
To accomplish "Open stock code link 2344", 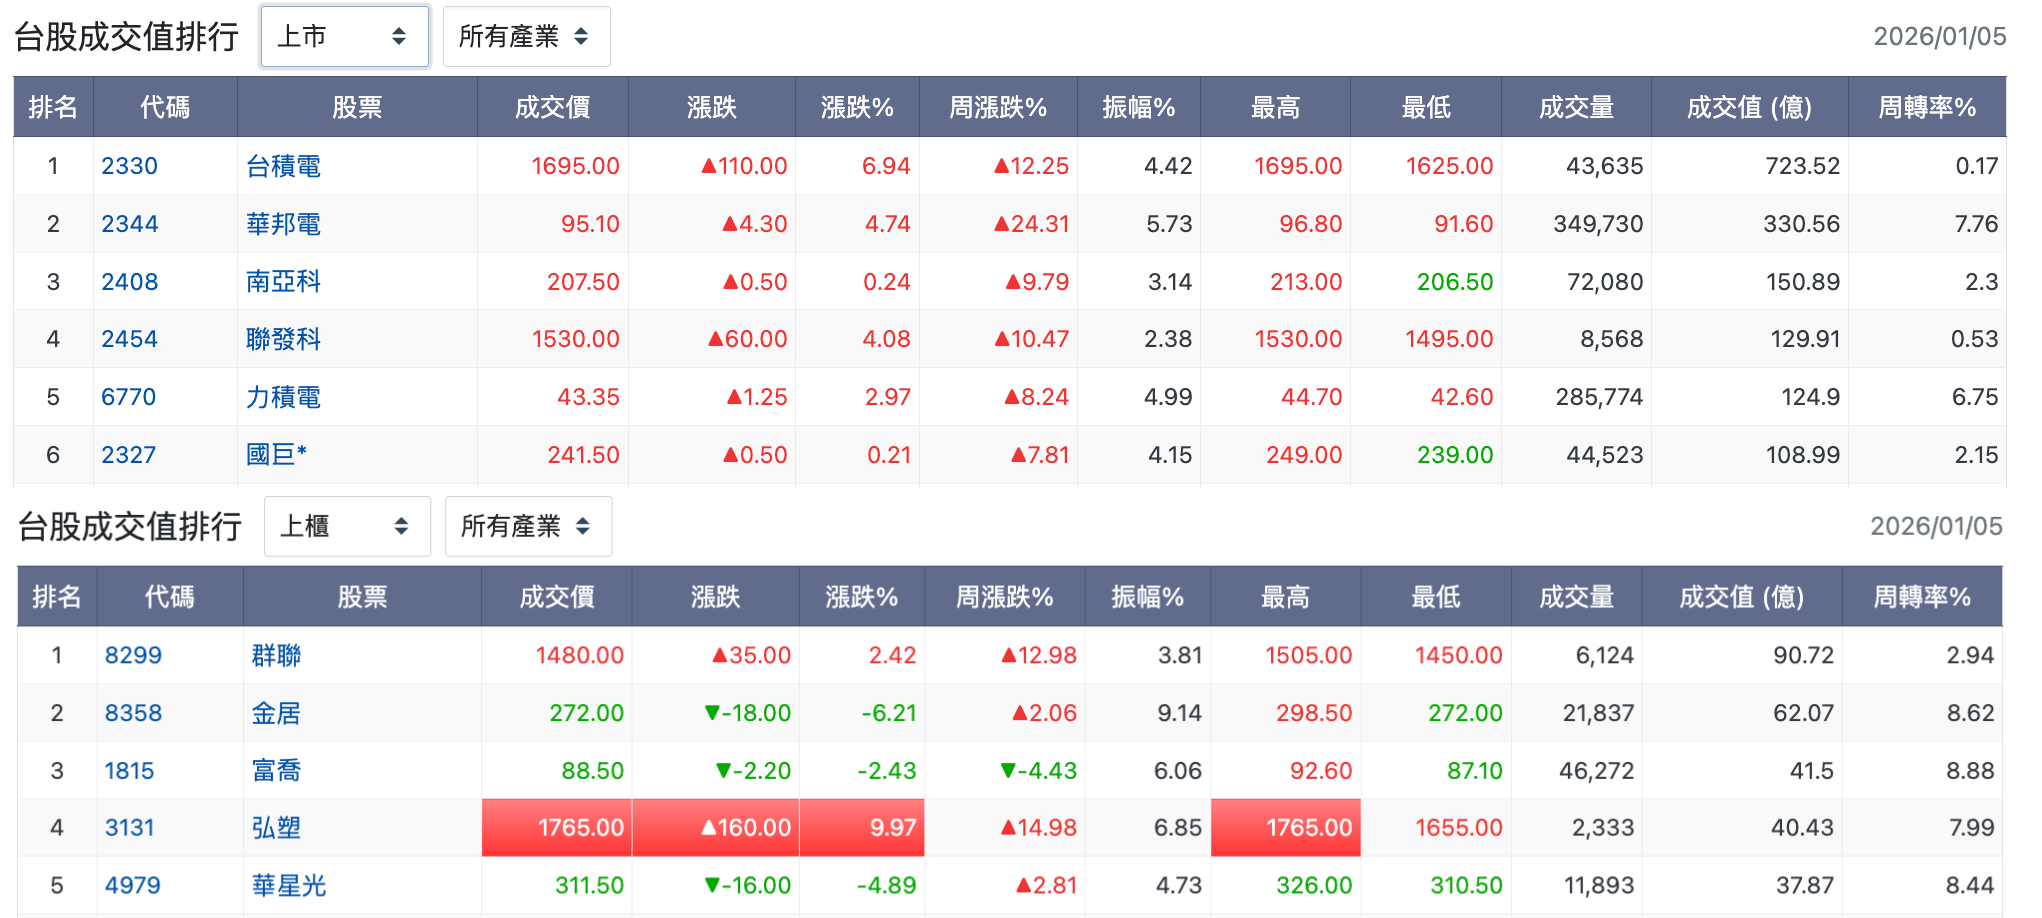I will (130, 224).
